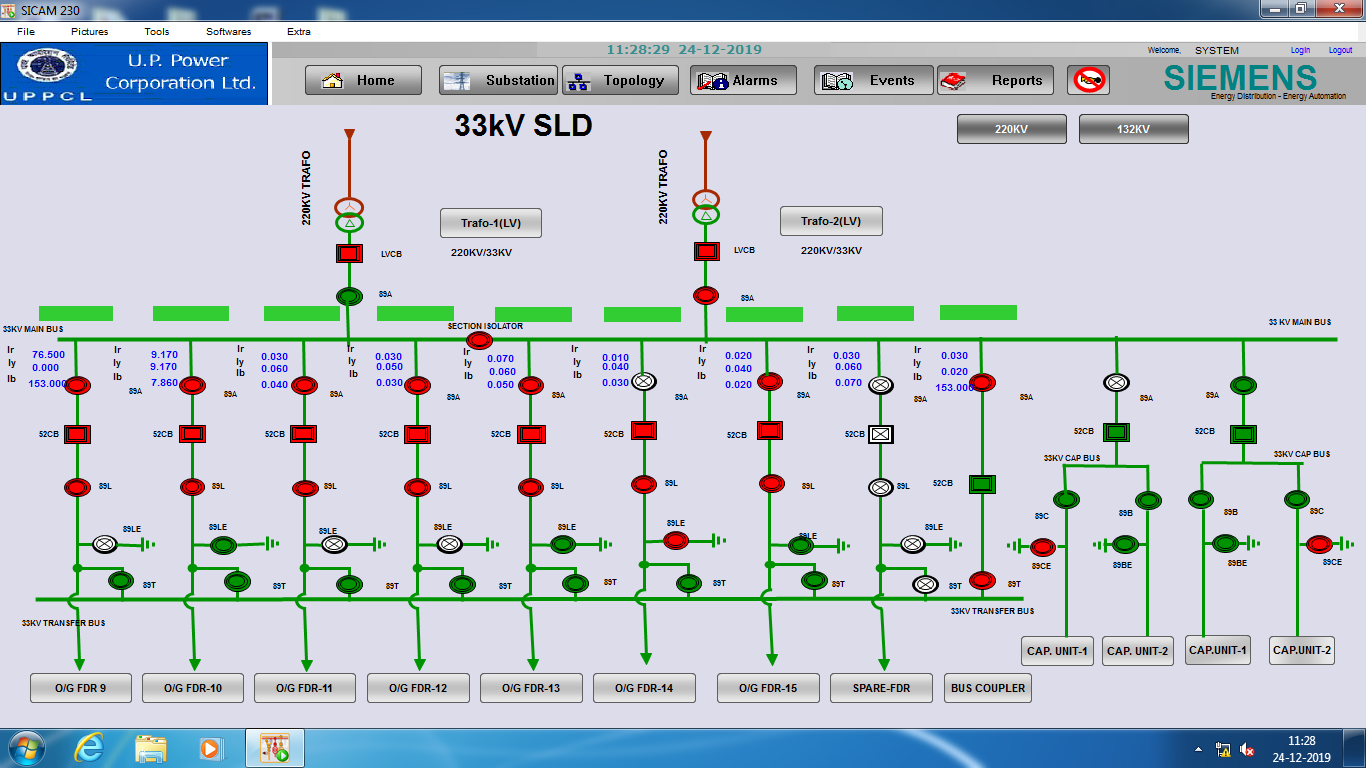Go to the Home screen button
This screenshot has height=768, width=1366.
363,81
